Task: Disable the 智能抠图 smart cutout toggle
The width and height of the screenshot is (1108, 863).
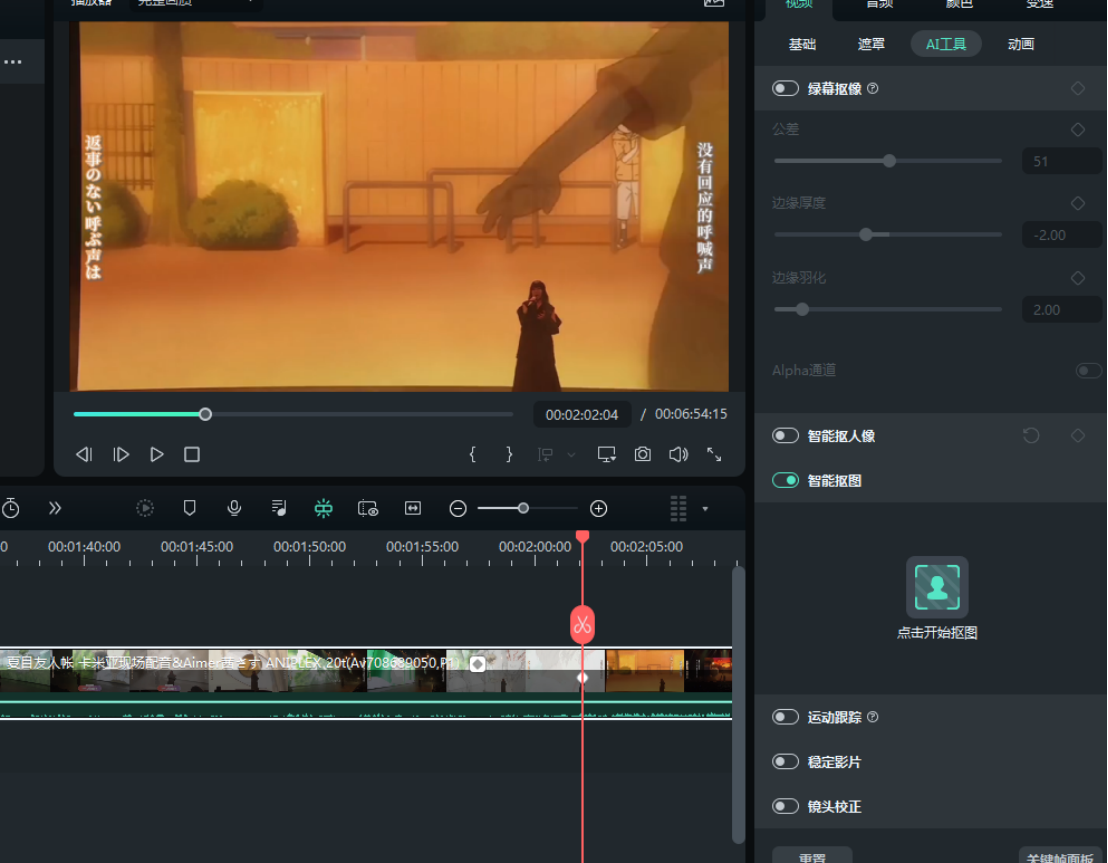Action: 785,481
